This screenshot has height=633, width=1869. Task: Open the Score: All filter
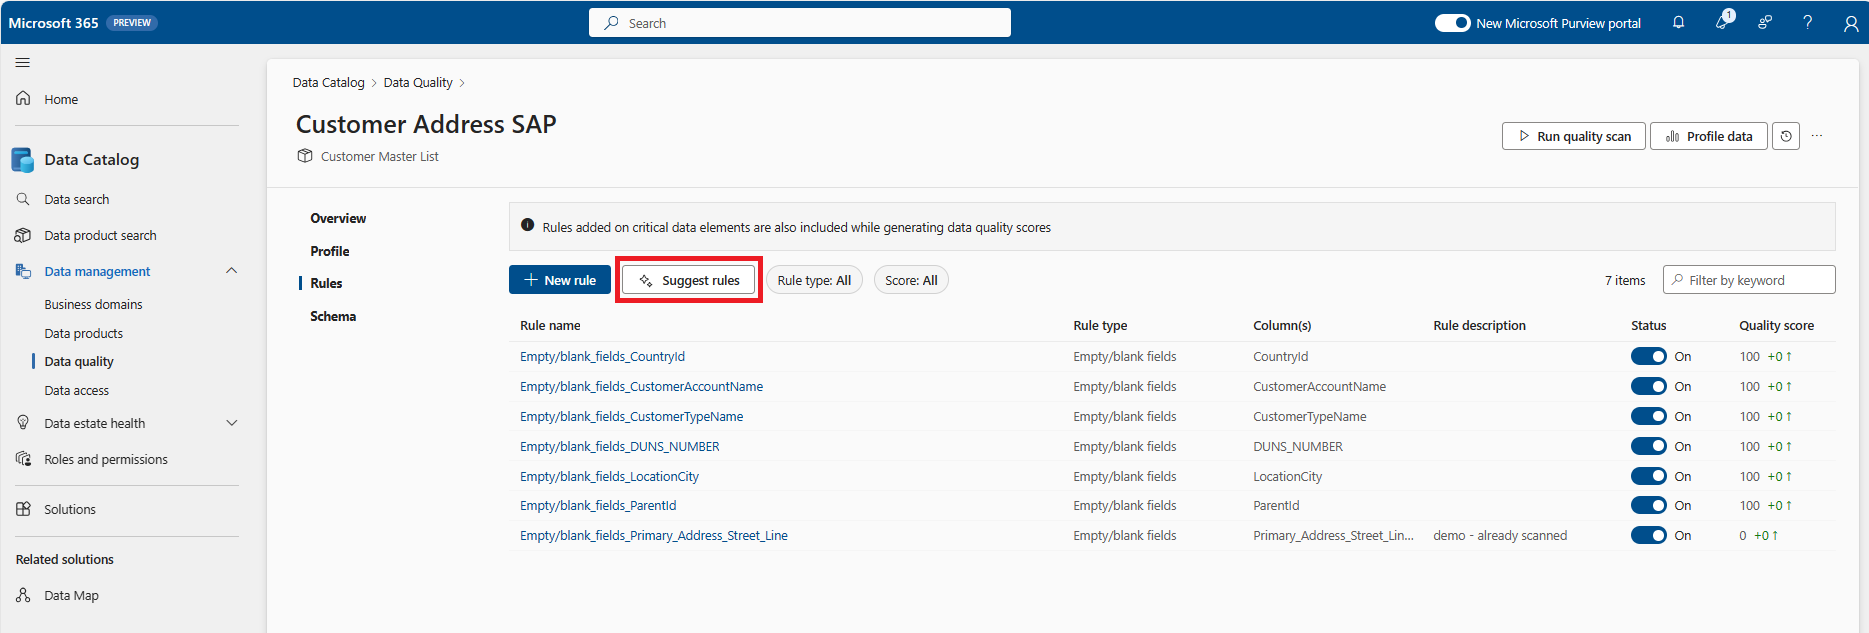tap(911, 280)
